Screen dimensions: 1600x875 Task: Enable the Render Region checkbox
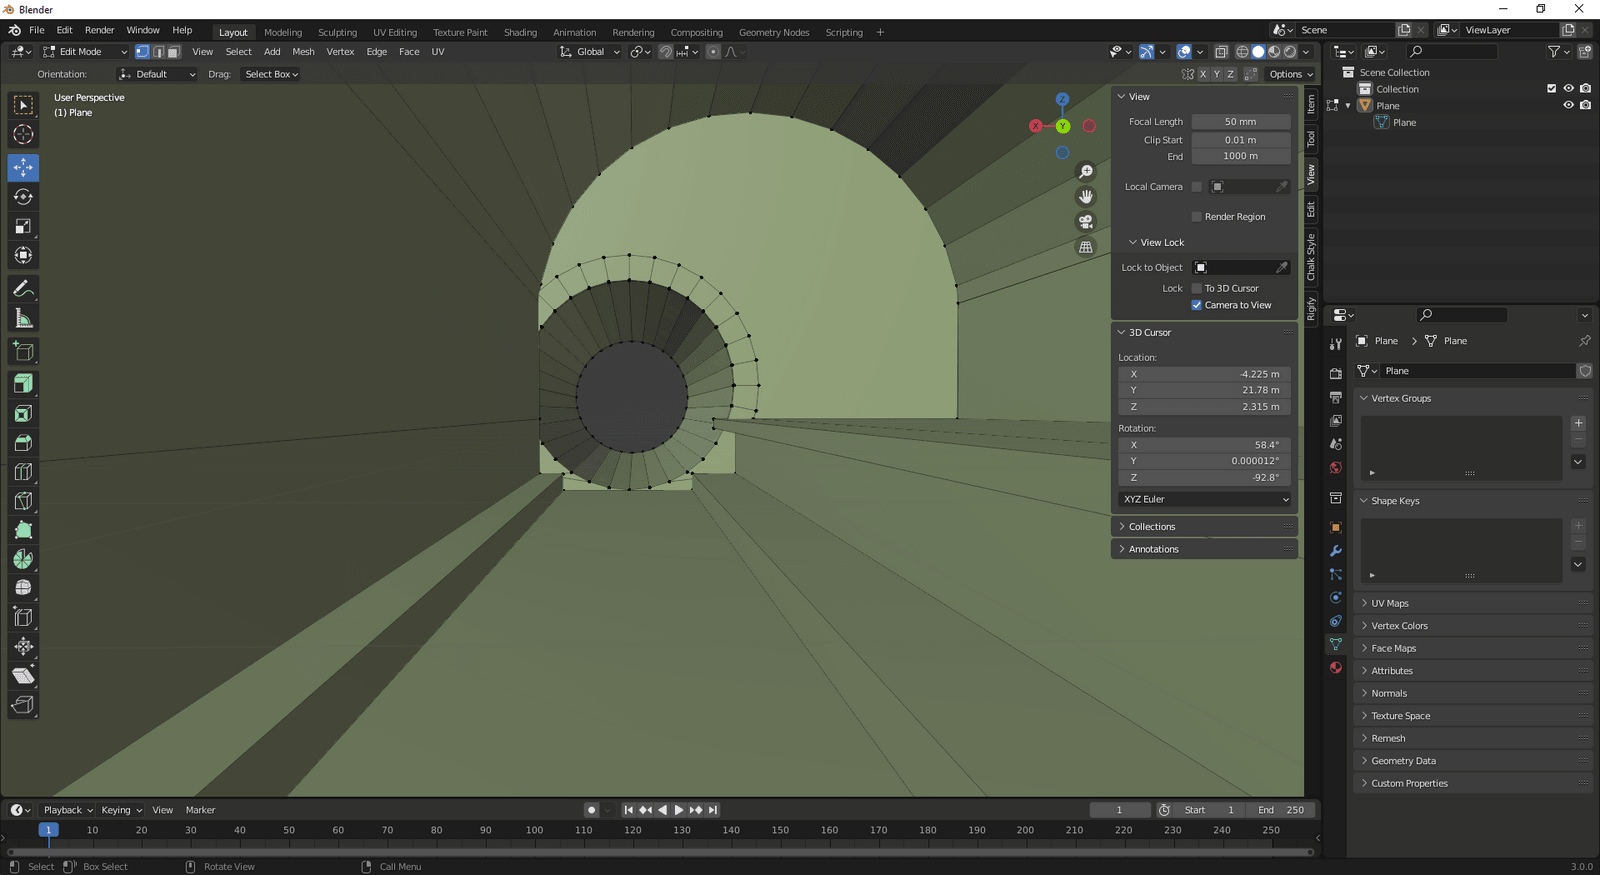1197,217
